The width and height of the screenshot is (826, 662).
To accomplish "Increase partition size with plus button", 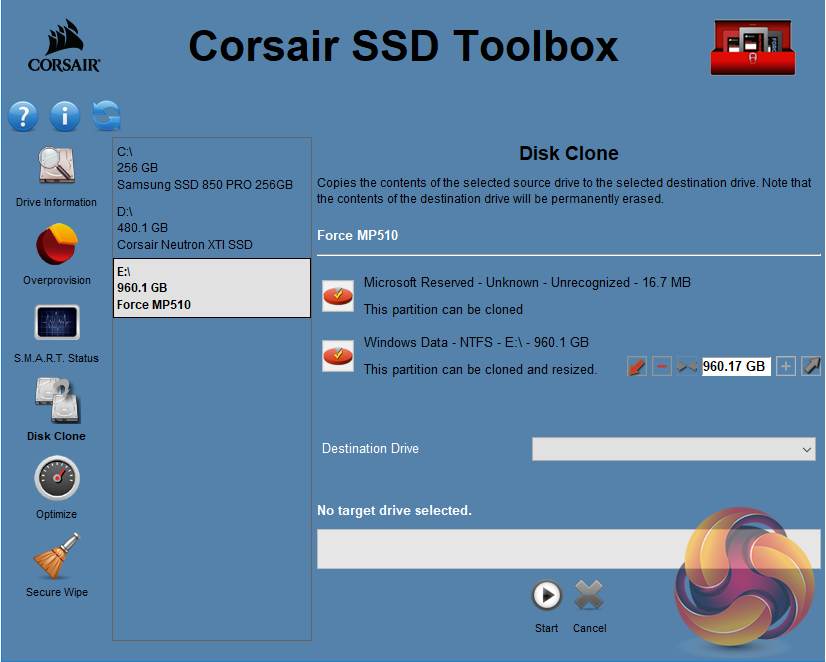I will (x=786, y=367).
